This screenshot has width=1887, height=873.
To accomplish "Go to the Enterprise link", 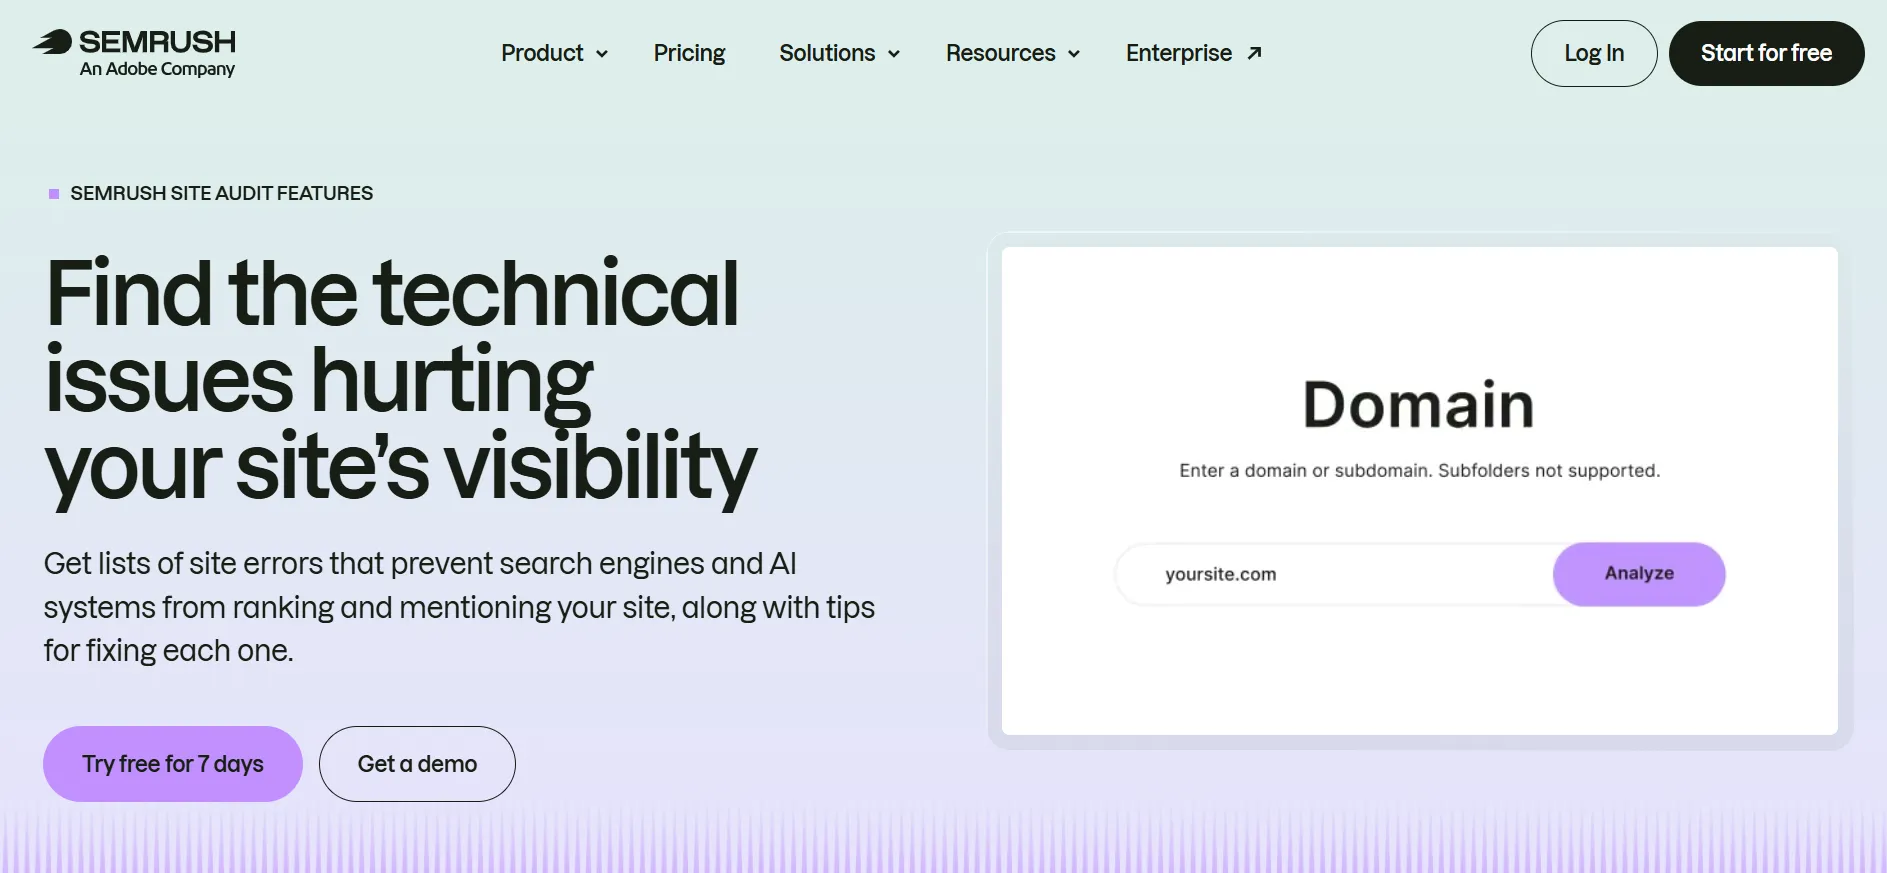I will point(1179,53).
